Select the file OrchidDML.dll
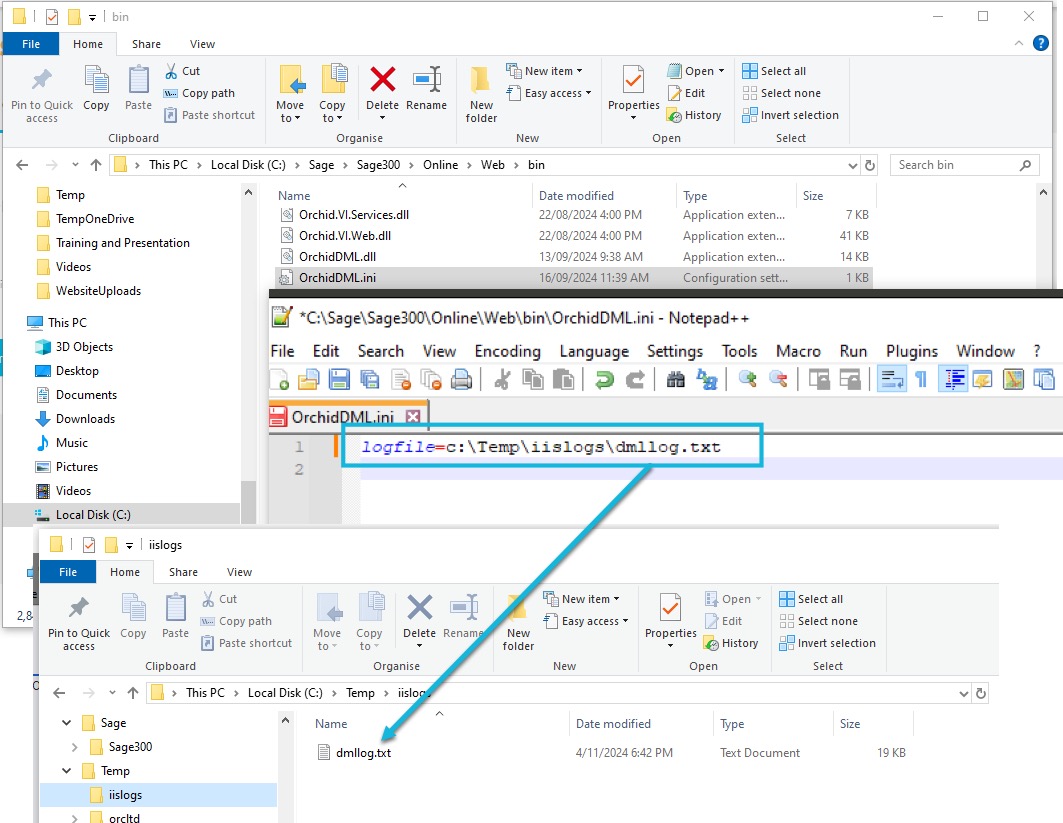This screenshot has width=1063, height=823. (338, 257)
